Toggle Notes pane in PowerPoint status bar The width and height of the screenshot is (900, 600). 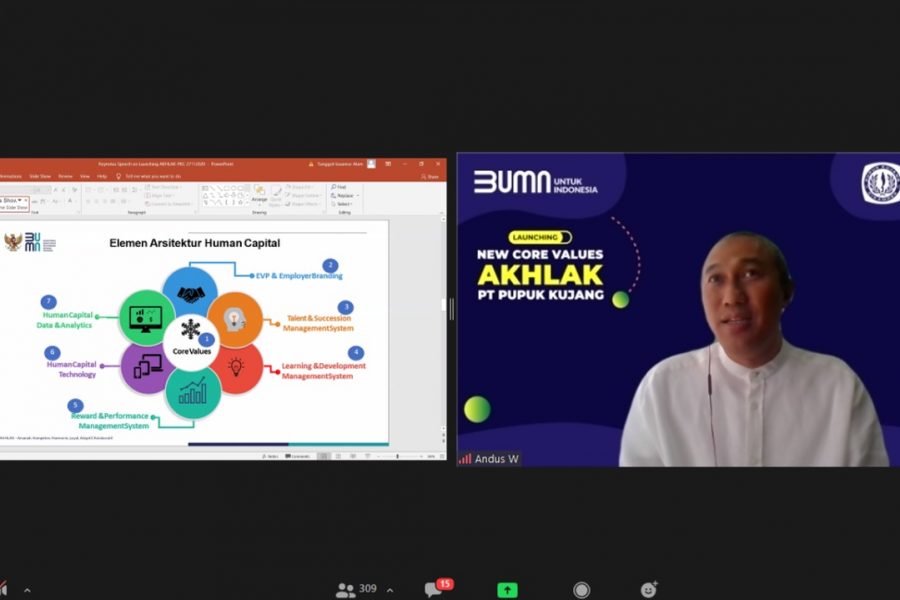tap(268, 456)
